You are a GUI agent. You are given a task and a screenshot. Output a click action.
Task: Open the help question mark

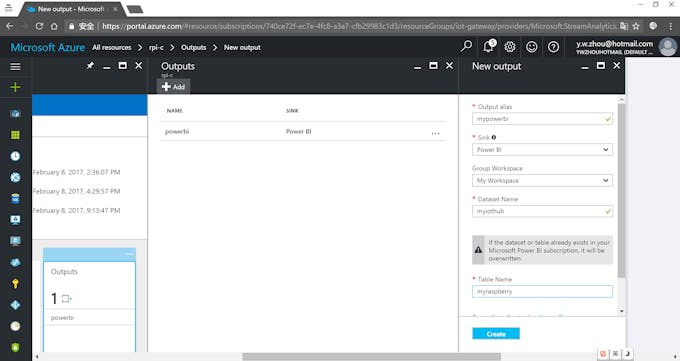(553, 47)
